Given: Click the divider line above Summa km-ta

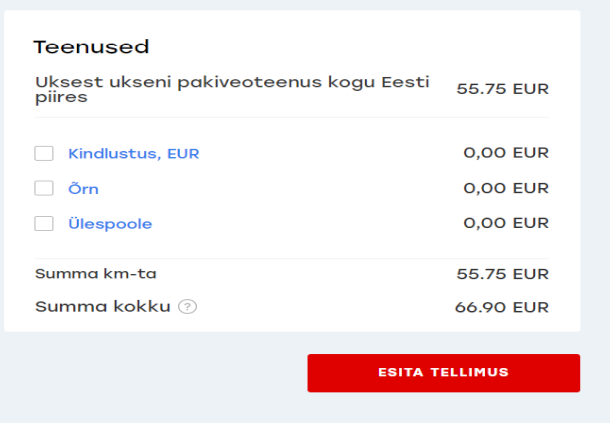Looking at the screenshot, I should point(292,259).
